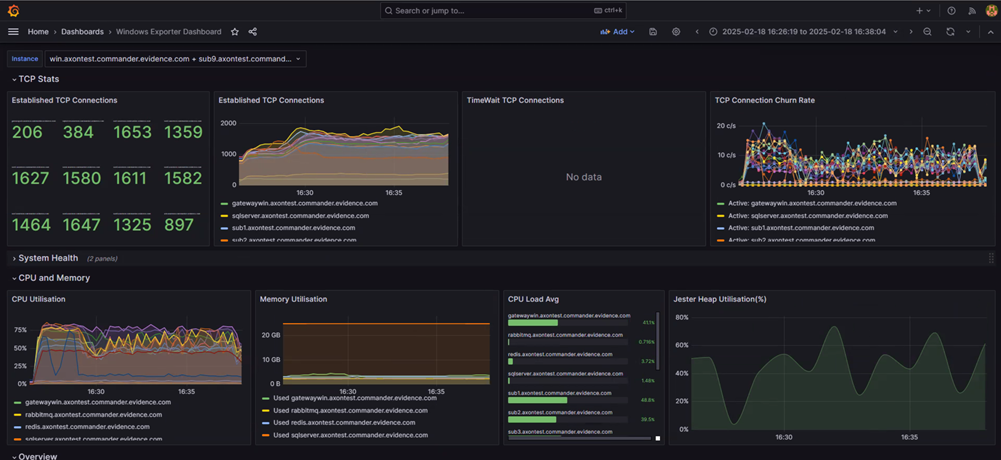This screenshot has height=460, width=1001.
Task: Open the Add dropdown
Action: click(617, 31)
